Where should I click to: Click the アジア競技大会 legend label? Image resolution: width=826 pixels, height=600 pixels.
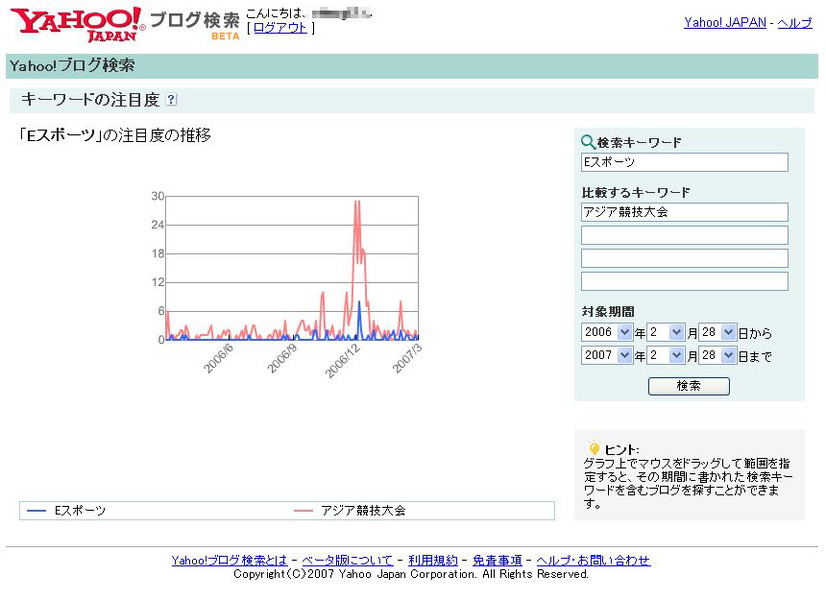point(363,510)
